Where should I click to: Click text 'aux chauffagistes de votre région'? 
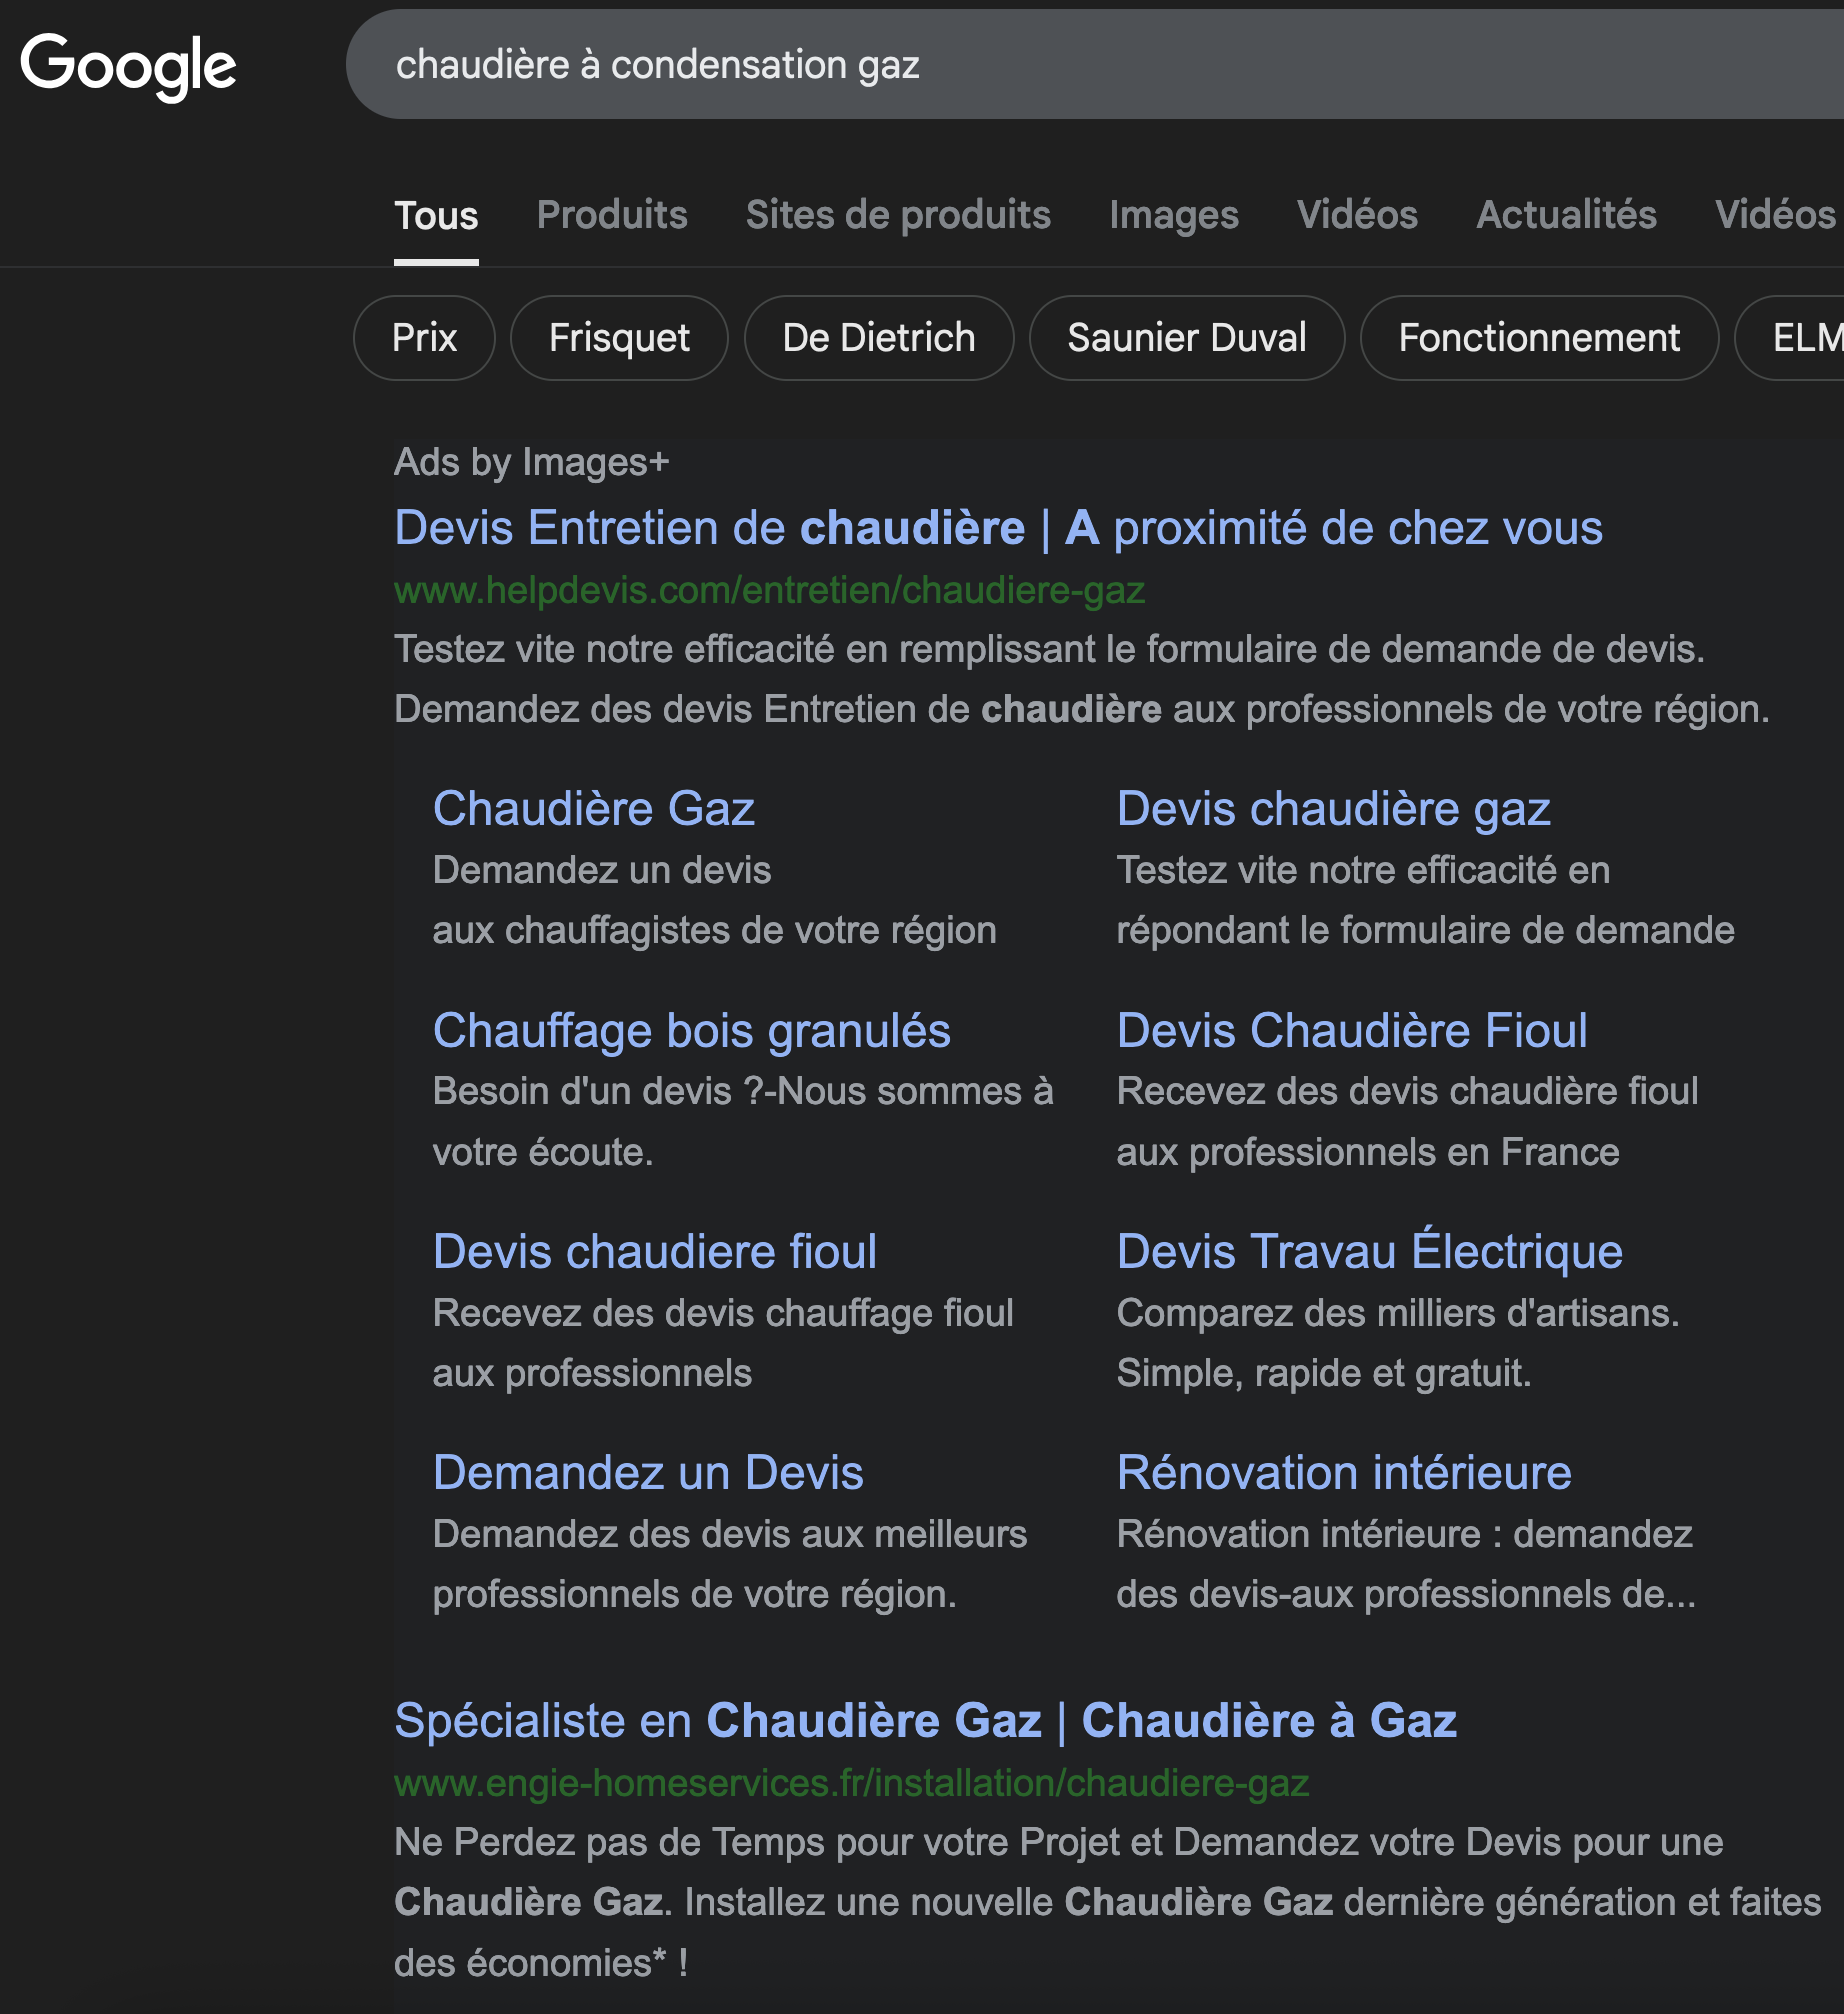(x=714, y=930)
